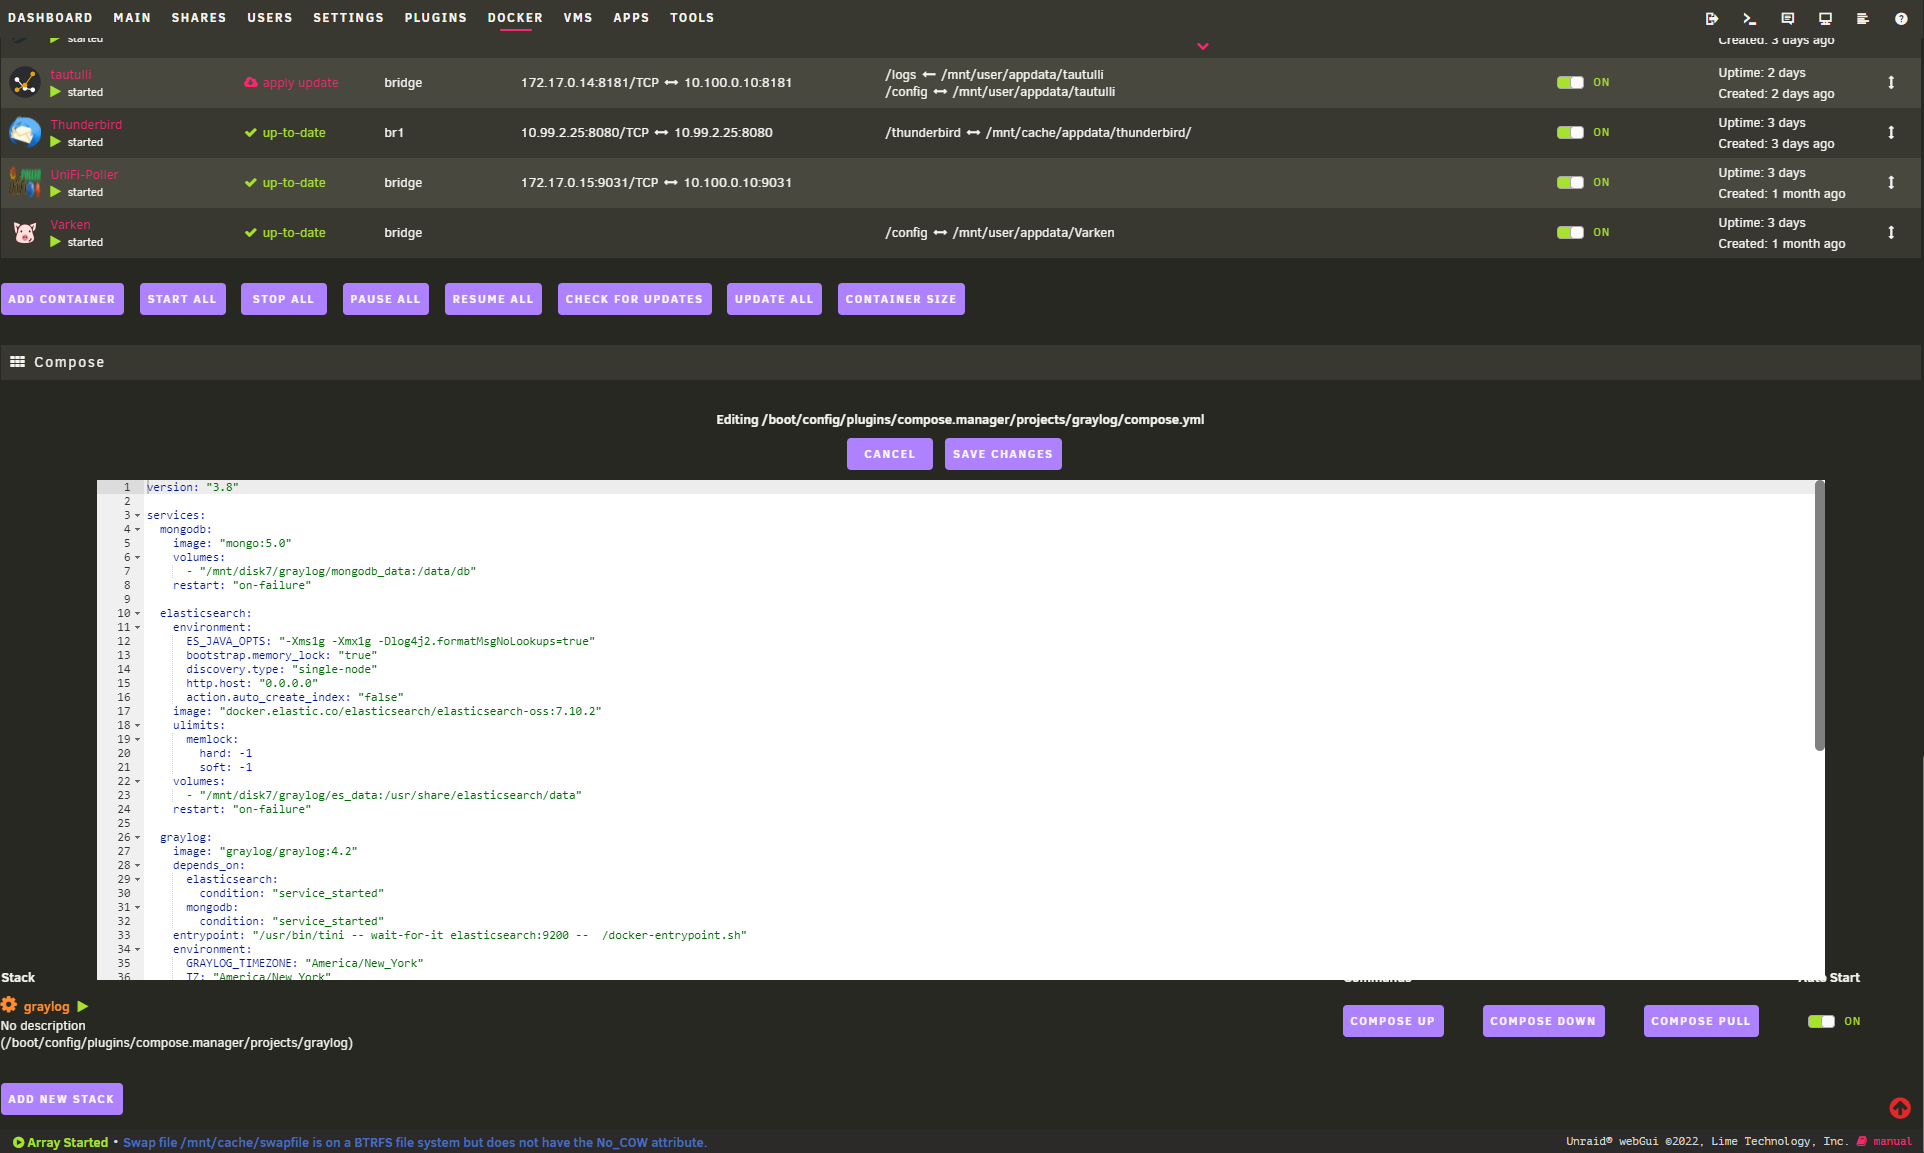The image size is (1924, 1153).
Task: Collapse the services fold arrow on line 3
Action: [x=138, y=516]
